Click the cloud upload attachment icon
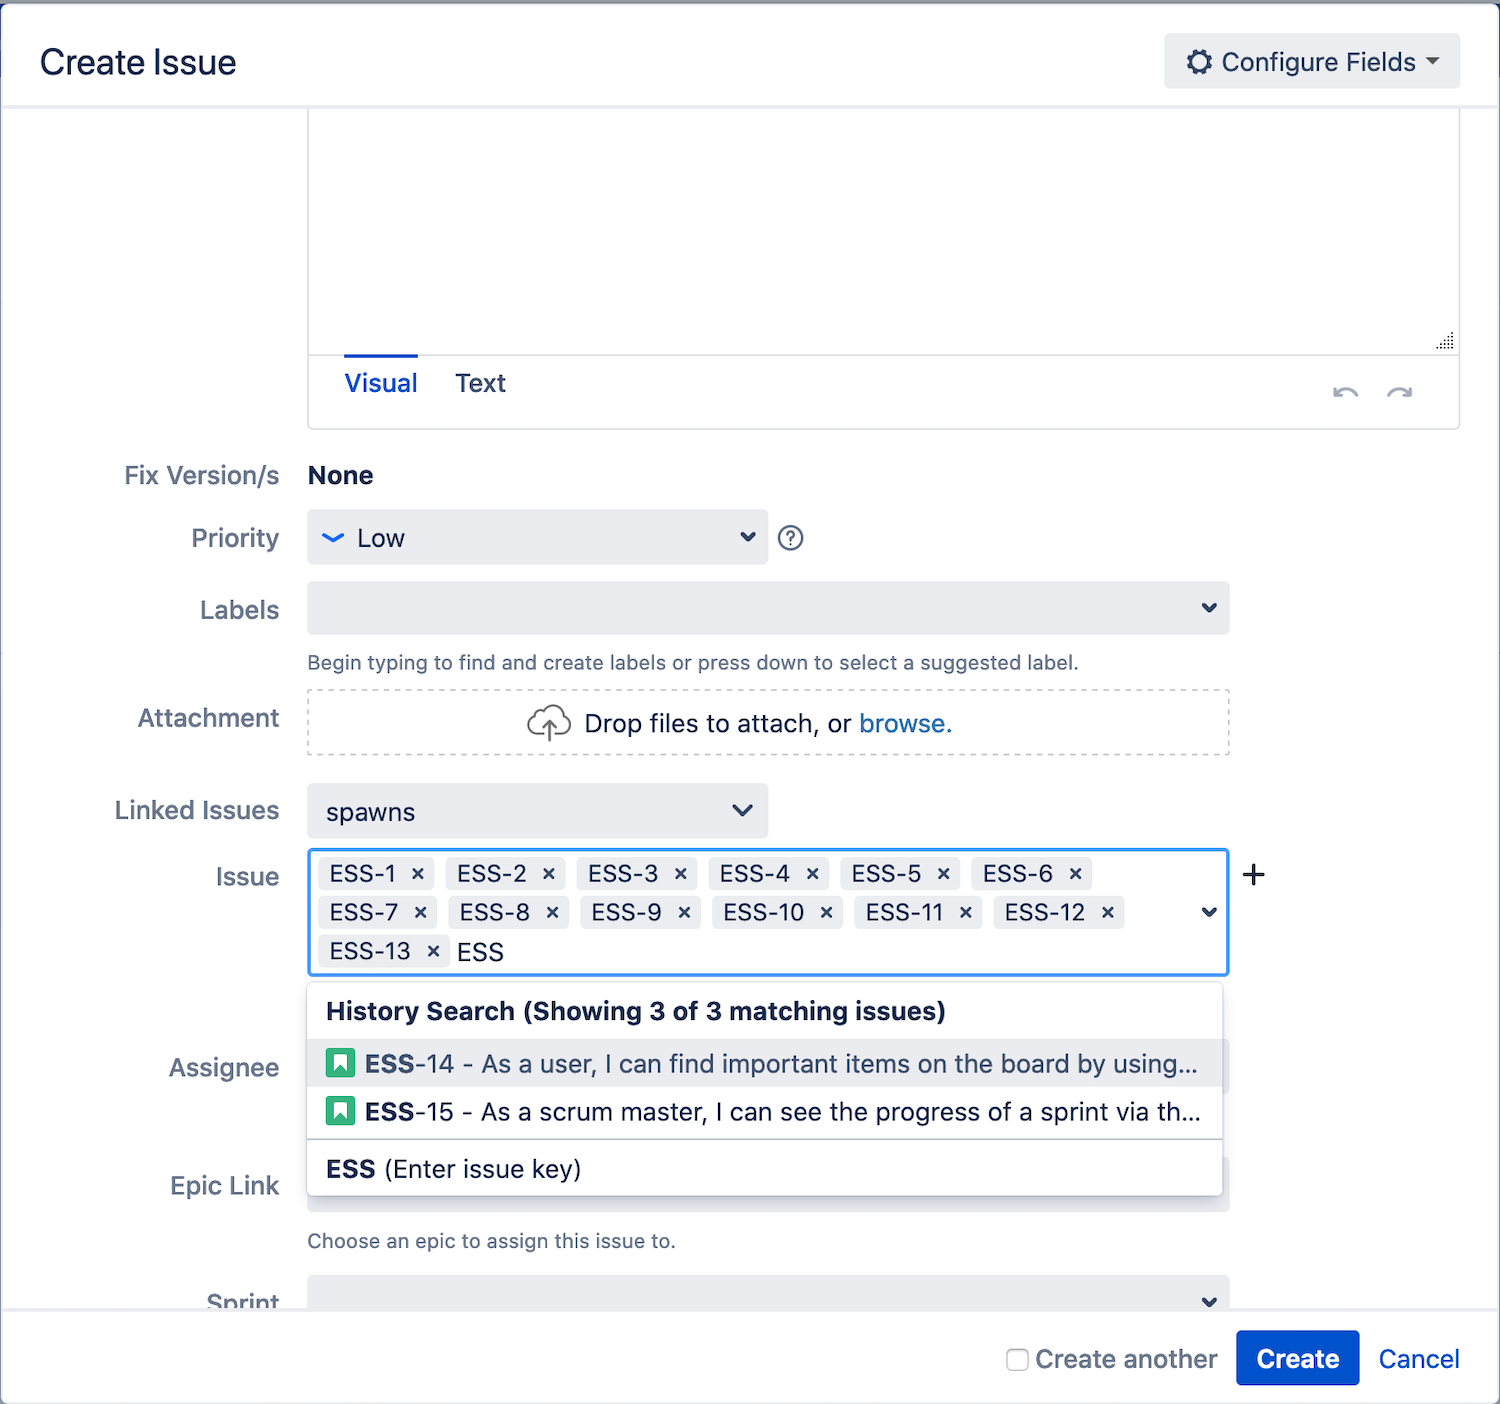 [x=549, y=722]
